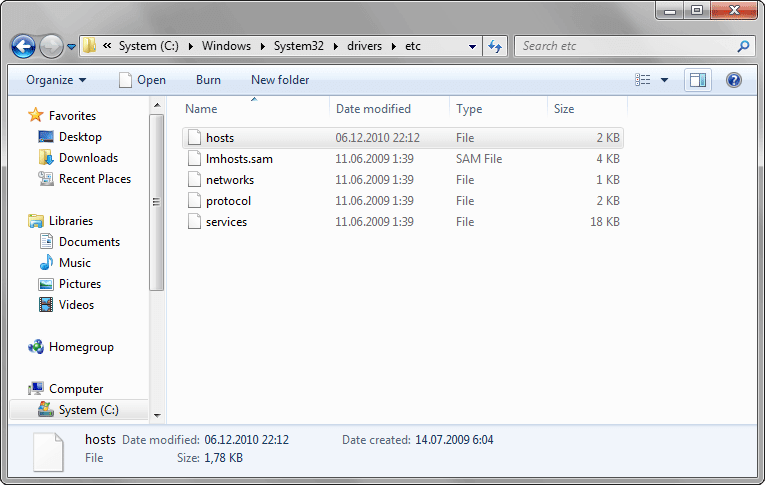This screenshot has width=765, height=485.
Task: Click the navigation pane scroll down arrow
Action: (x=157, y=416)
